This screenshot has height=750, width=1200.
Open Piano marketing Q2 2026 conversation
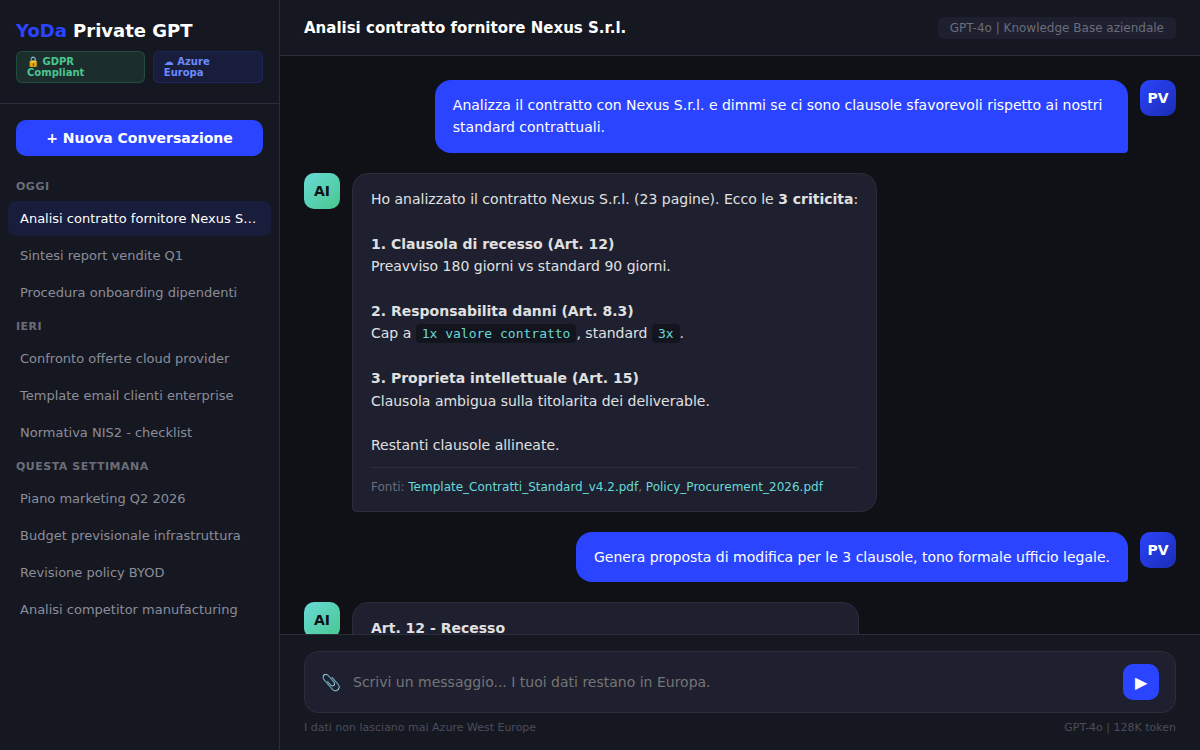click(102, 499)
